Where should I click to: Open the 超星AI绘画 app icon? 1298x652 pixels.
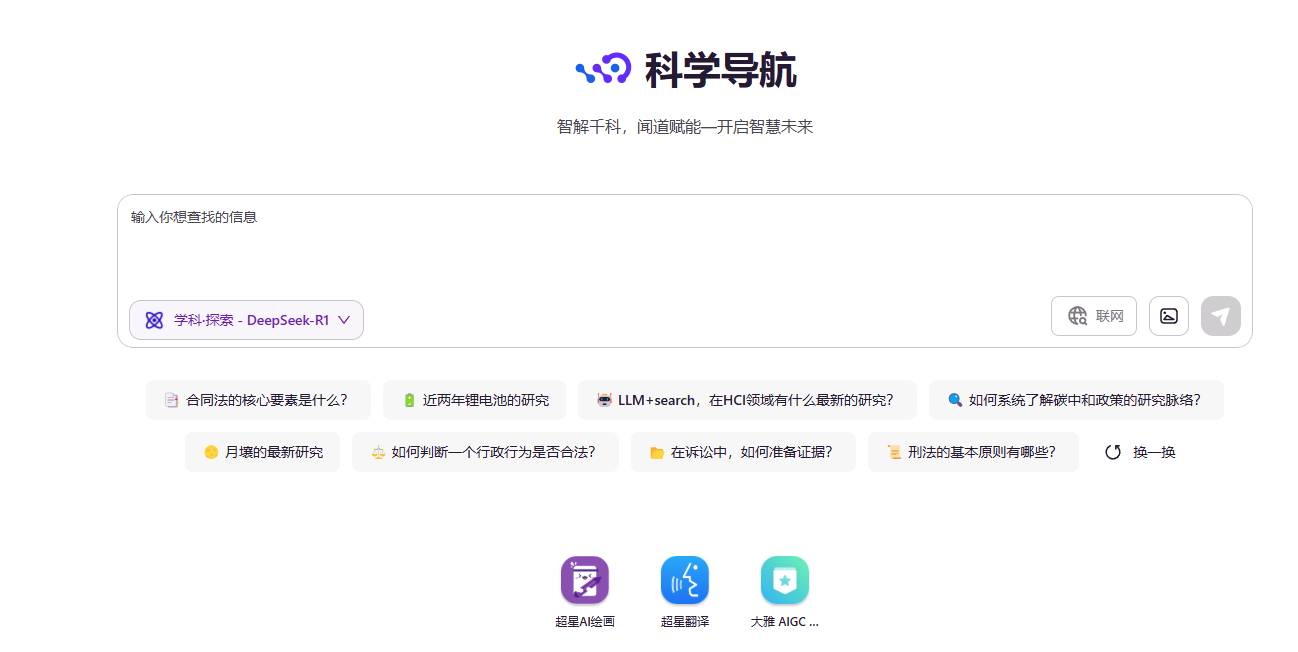(584, 581)
